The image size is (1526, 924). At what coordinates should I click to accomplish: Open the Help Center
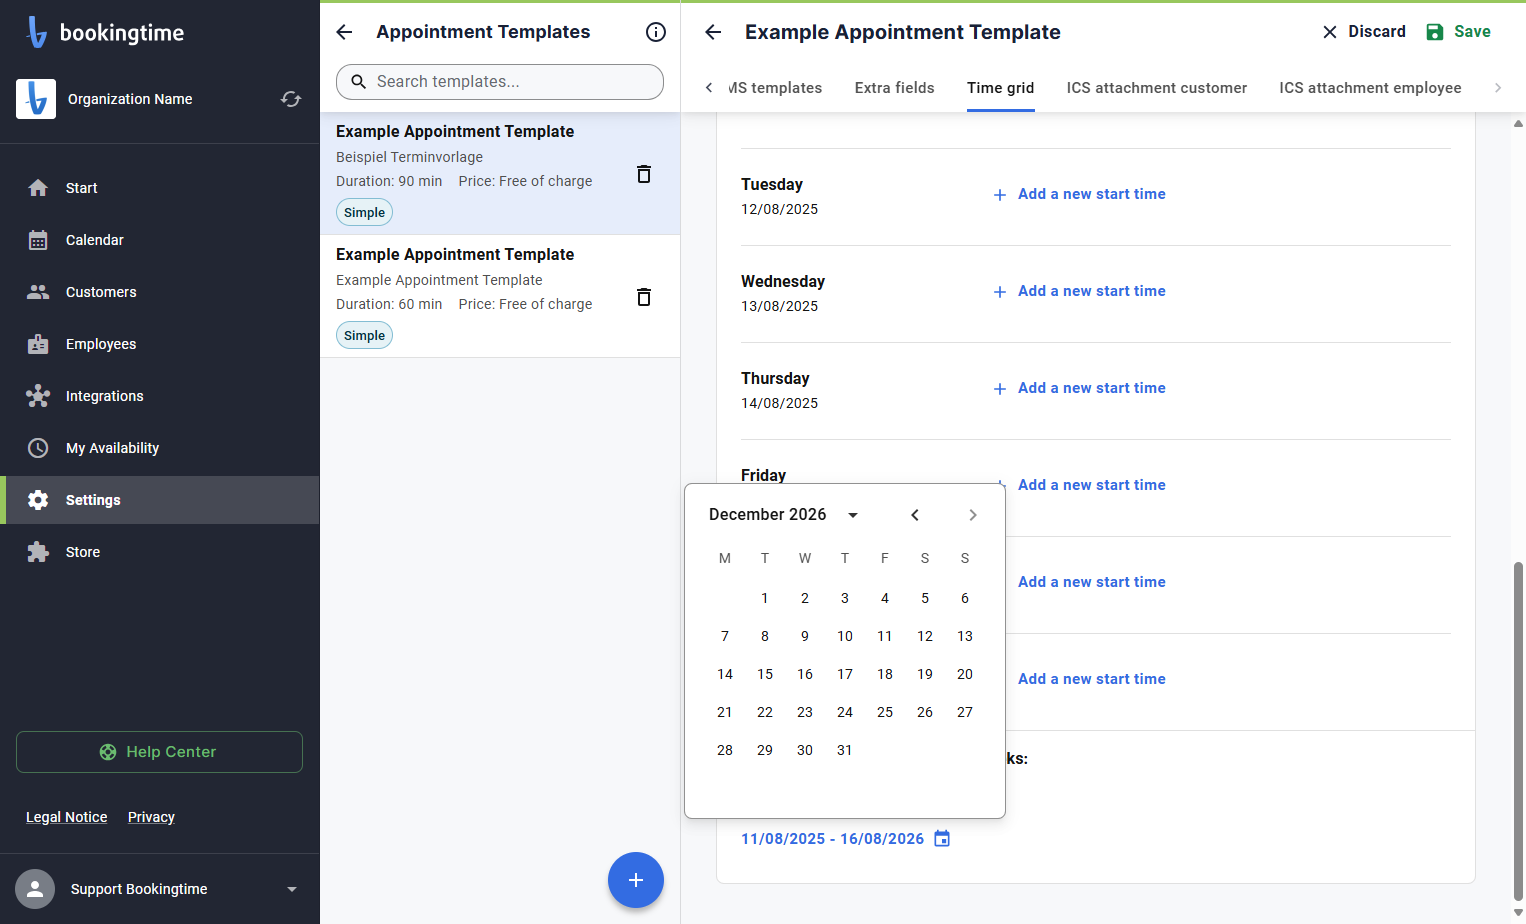click(159, 752)
